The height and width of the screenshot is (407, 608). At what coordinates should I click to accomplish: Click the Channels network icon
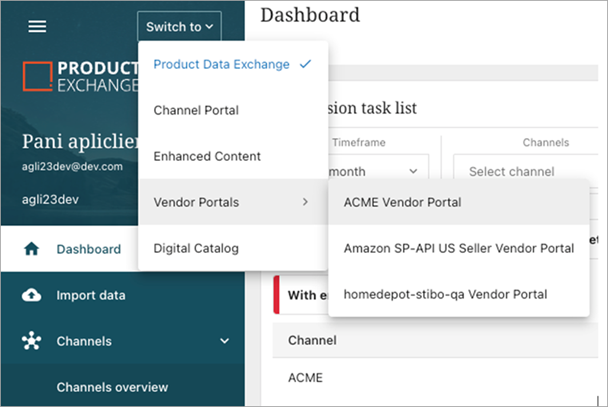tap(31, 341)
